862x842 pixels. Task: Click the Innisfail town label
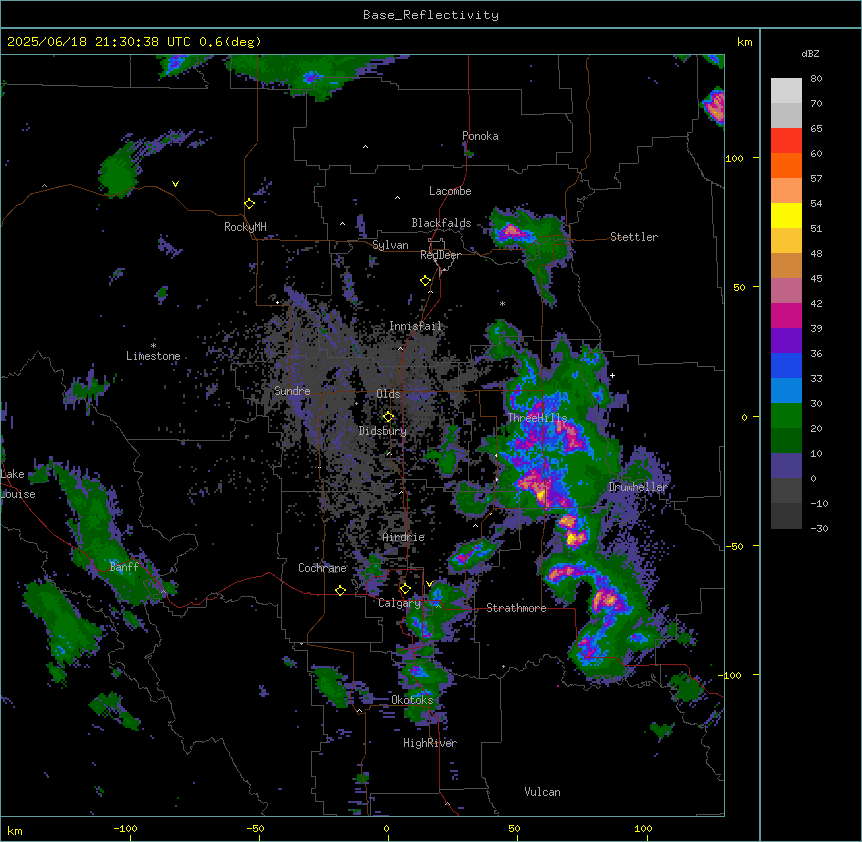click(415, 326)
